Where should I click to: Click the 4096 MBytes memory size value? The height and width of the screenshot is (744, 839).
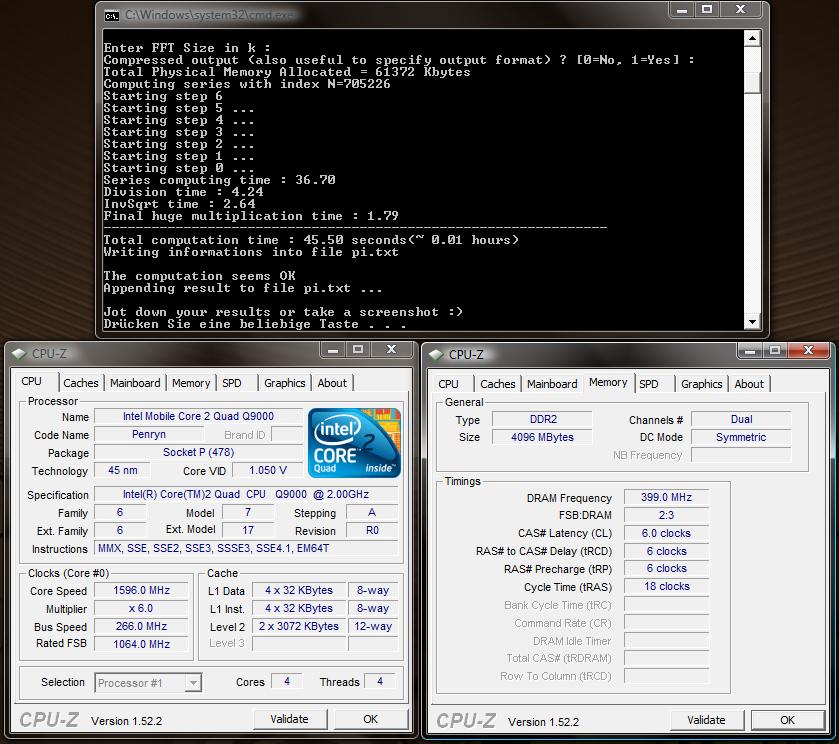pyautogui.click(x=543, y=437)
